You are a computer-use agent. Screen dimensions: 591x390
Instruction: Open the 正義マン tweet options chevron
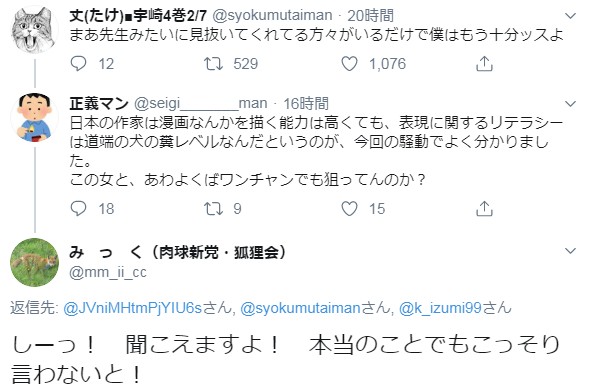[x=571, y=104]
